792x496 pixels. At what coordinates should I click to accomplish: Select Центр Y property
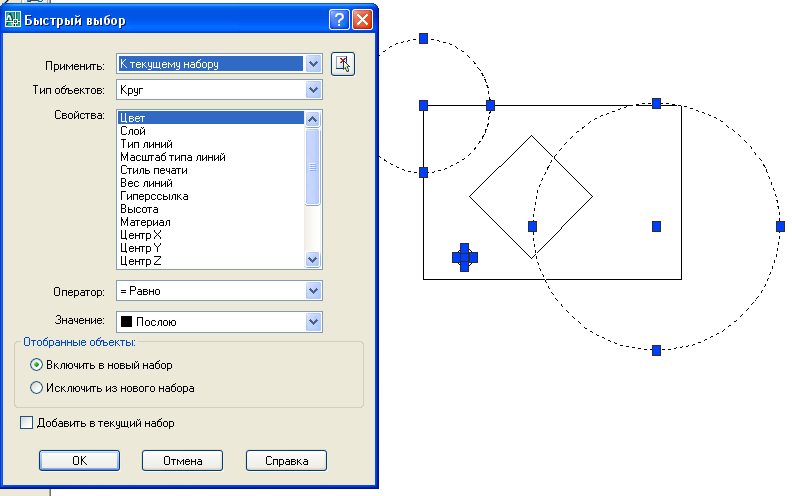[x=211, y=248]
